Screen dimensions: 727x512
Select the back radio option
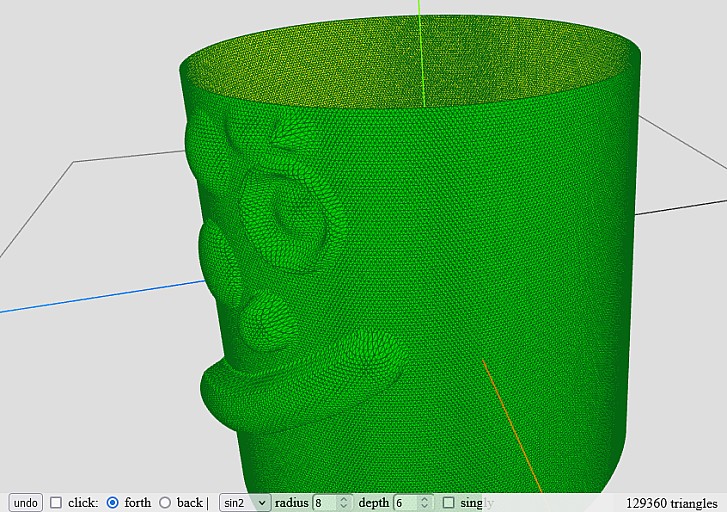coord(166,502)
